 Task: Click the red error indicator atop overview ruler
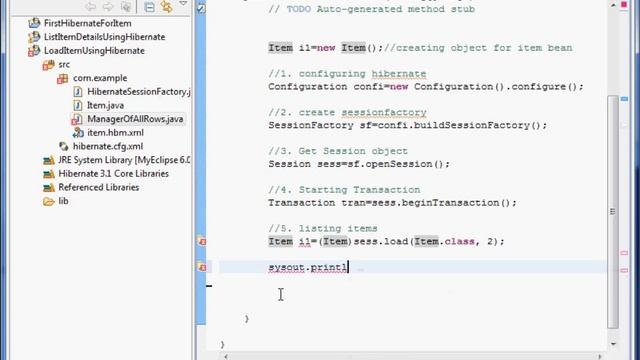(x=624, y=4)
